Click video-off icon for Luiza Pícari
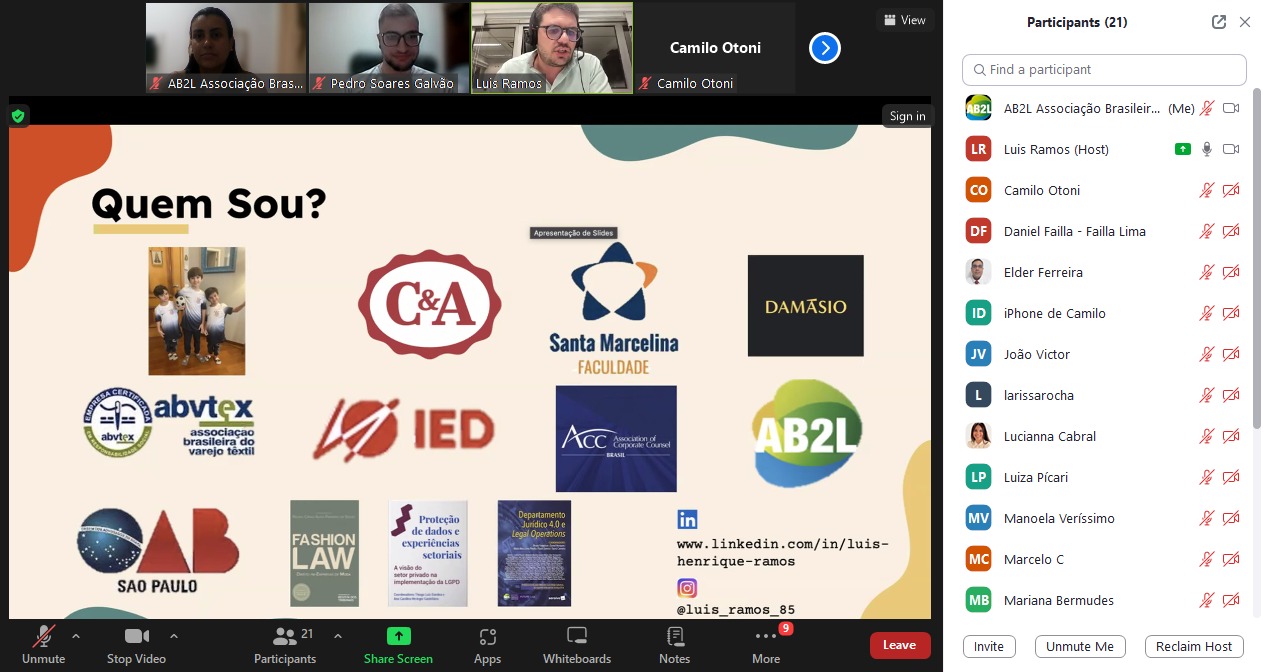1263x672 pixels. tap(1231, 477)
